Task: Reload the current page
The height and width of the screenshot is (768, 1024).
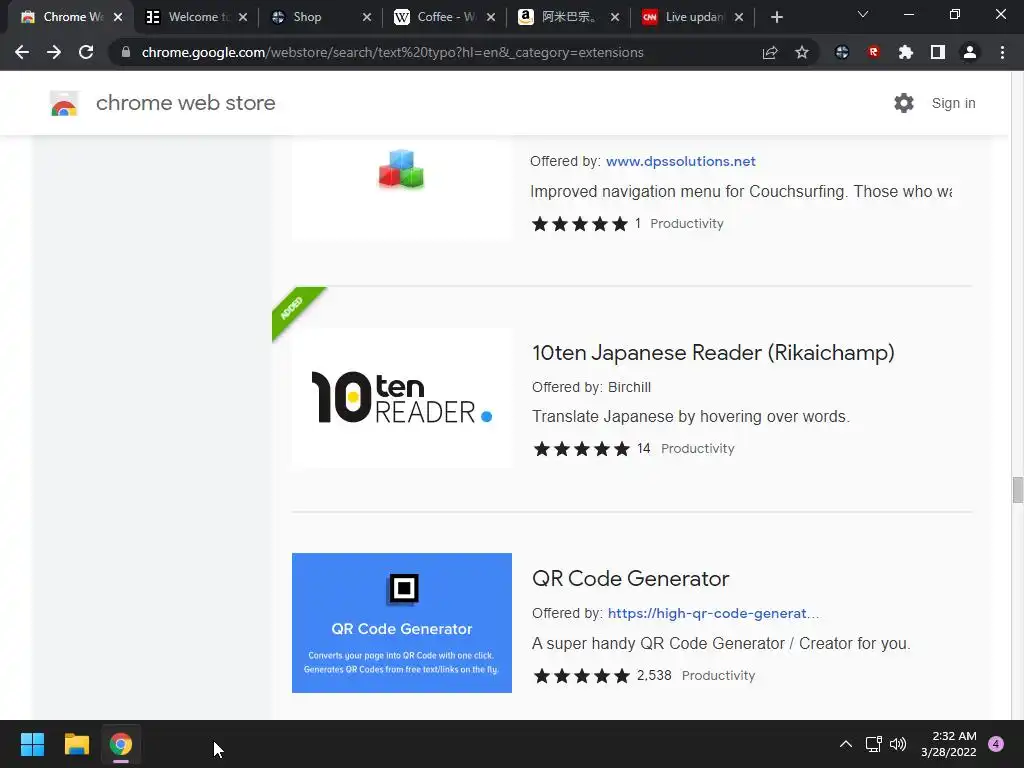Action: click(86, 52)
